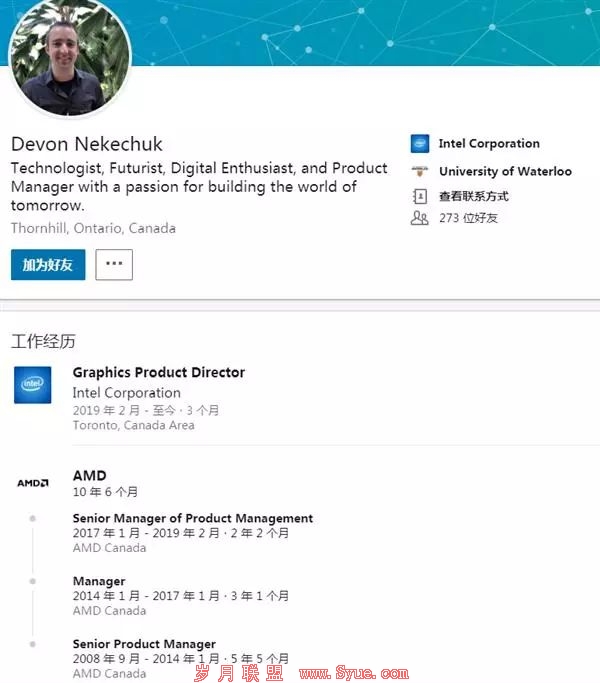Click the name Devon Nekechuk
The height and width of the screenshot is (683, 600).
87,144
